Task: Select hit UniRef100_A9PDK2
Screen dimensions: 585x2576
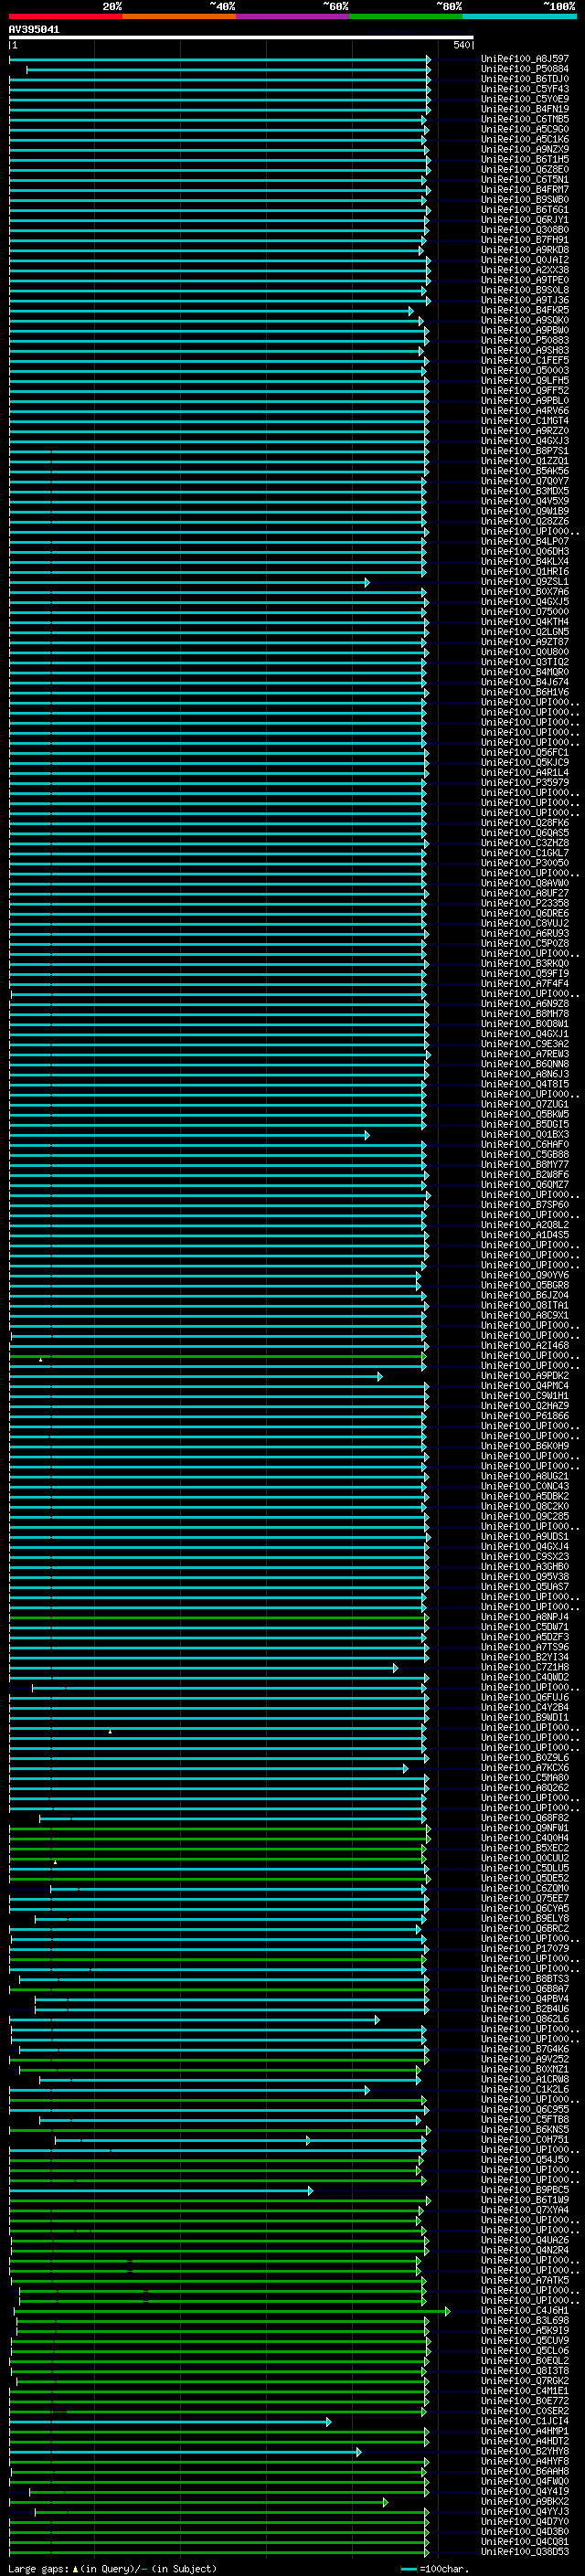Action: point(524,1375)
